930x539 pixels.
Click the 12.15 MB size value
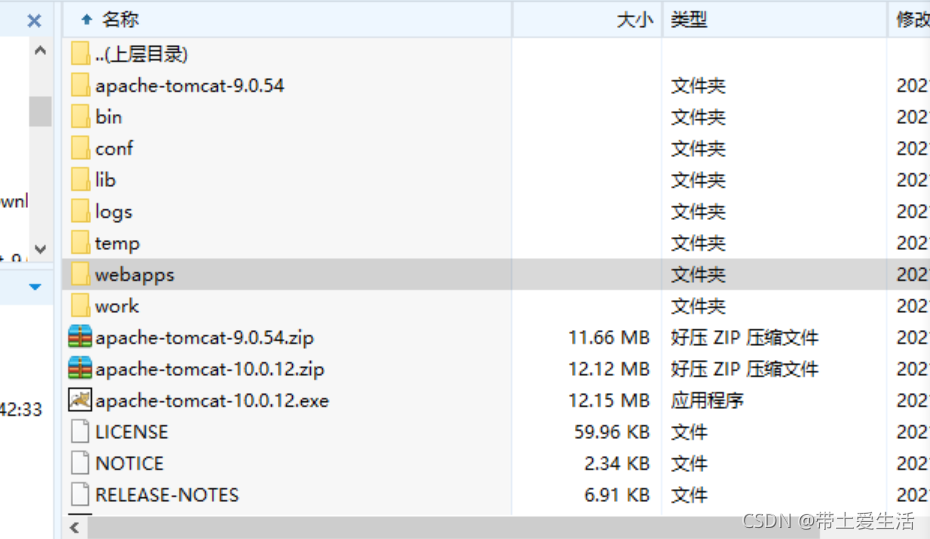click(609, 400)
